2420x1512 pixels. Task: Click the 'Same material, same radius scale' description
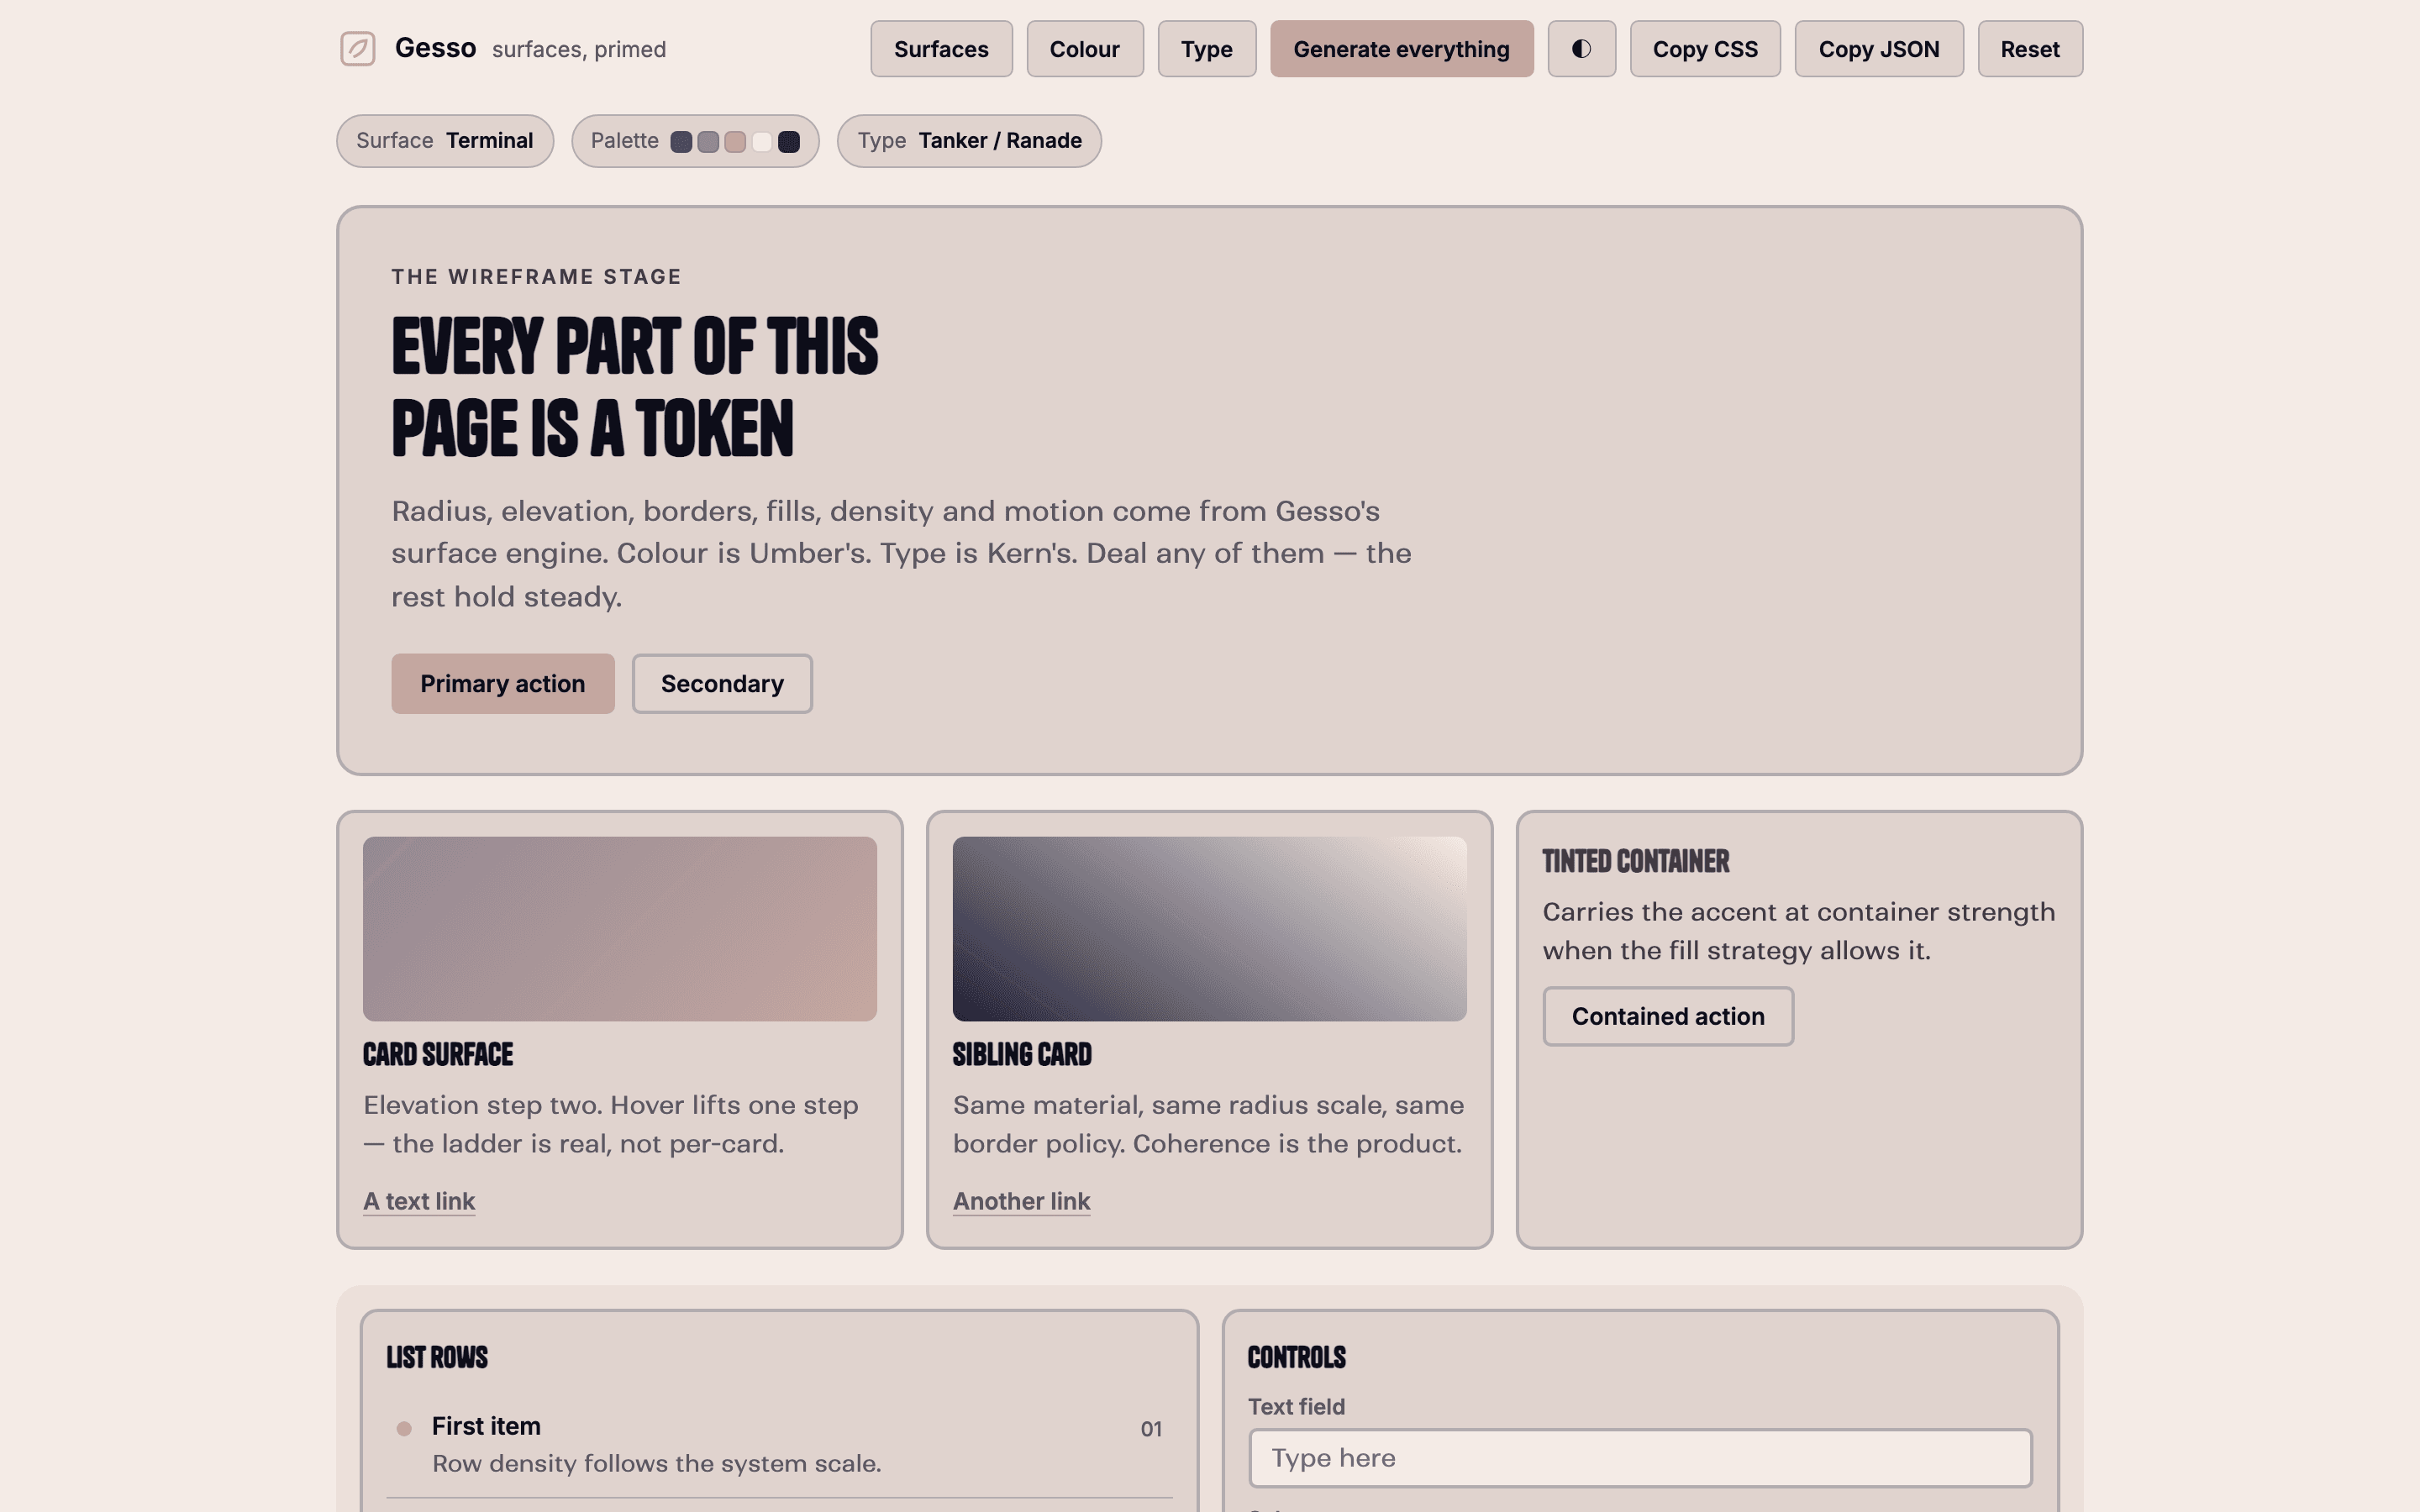pyautogui.click(x=1208, y=1125)
